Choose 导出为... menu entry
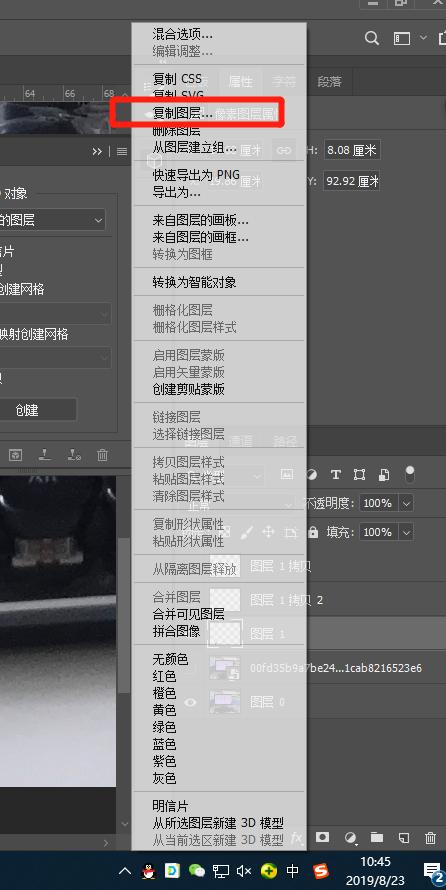The image size is (446, 890). click(176, 192)
